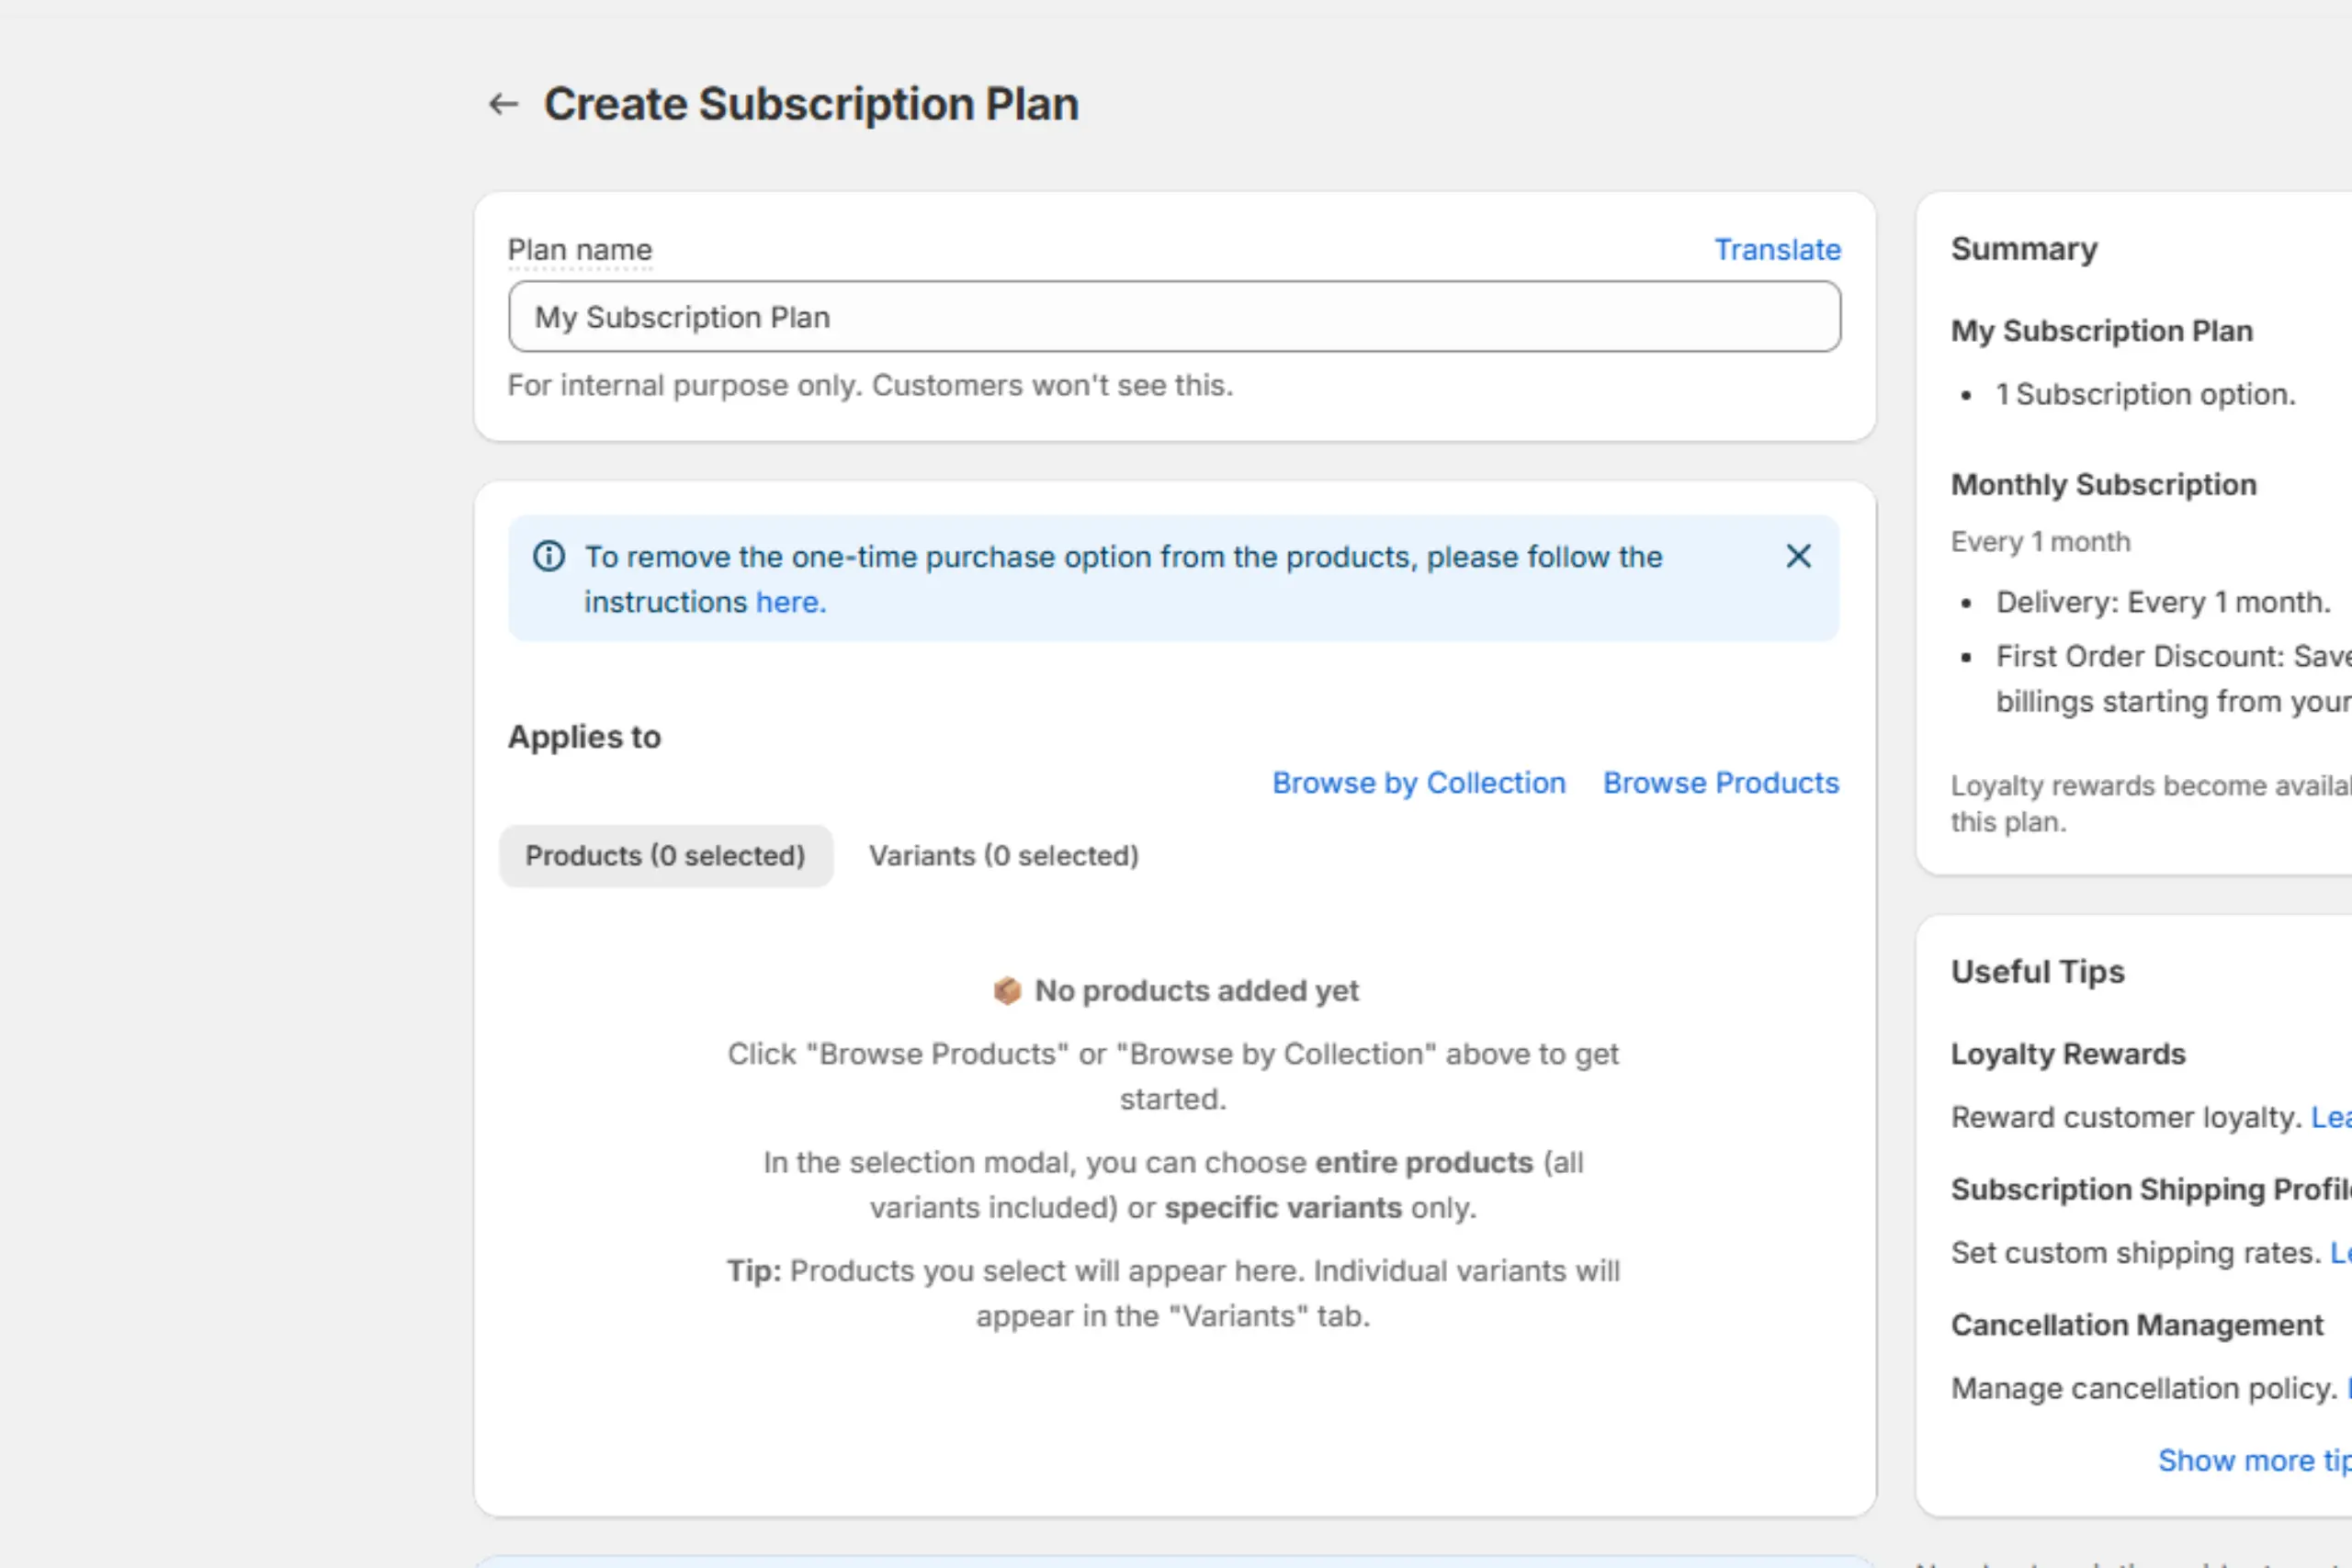Click the First Order Discount bullet
The image size is (2352, 1568).
click(x=2174, y=679)
